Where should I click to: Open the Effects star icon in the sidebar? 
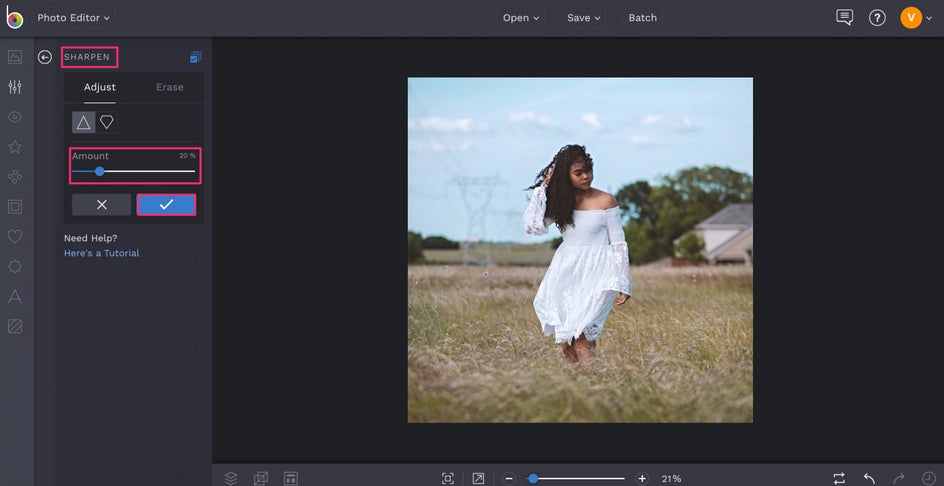tap(15, 147)
